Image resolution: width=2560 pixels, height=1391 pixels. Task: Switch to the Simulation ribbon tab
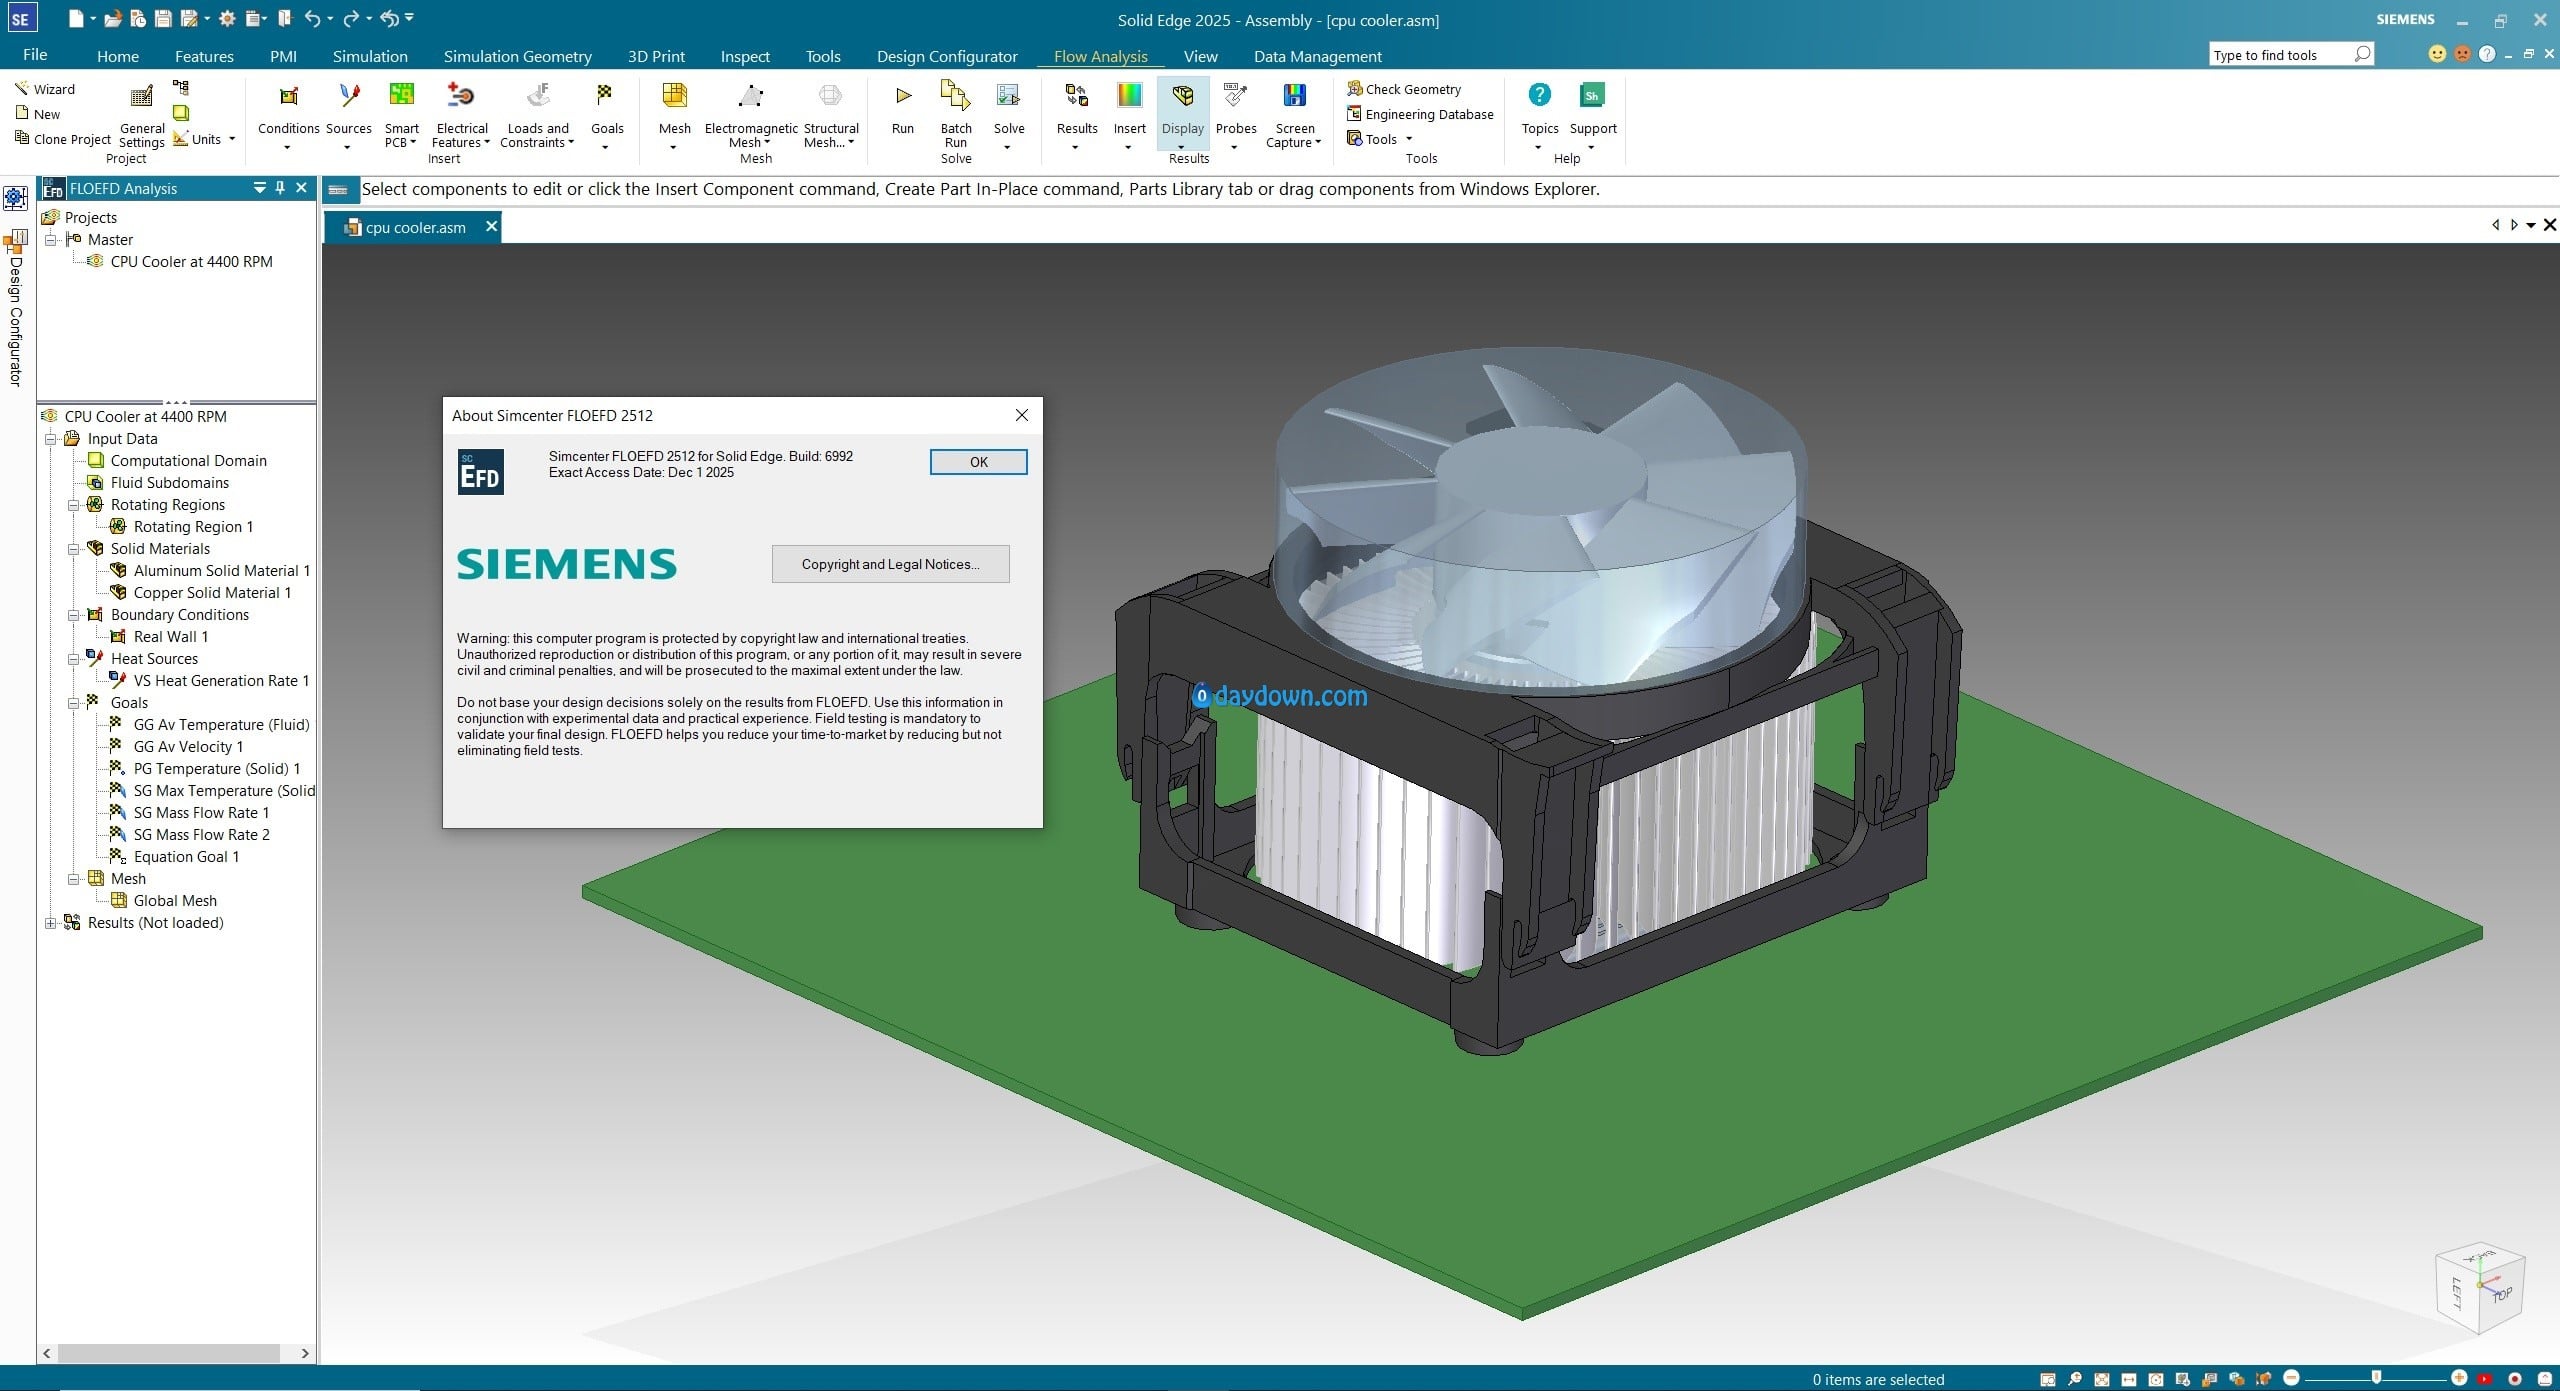tap(369, 56)
